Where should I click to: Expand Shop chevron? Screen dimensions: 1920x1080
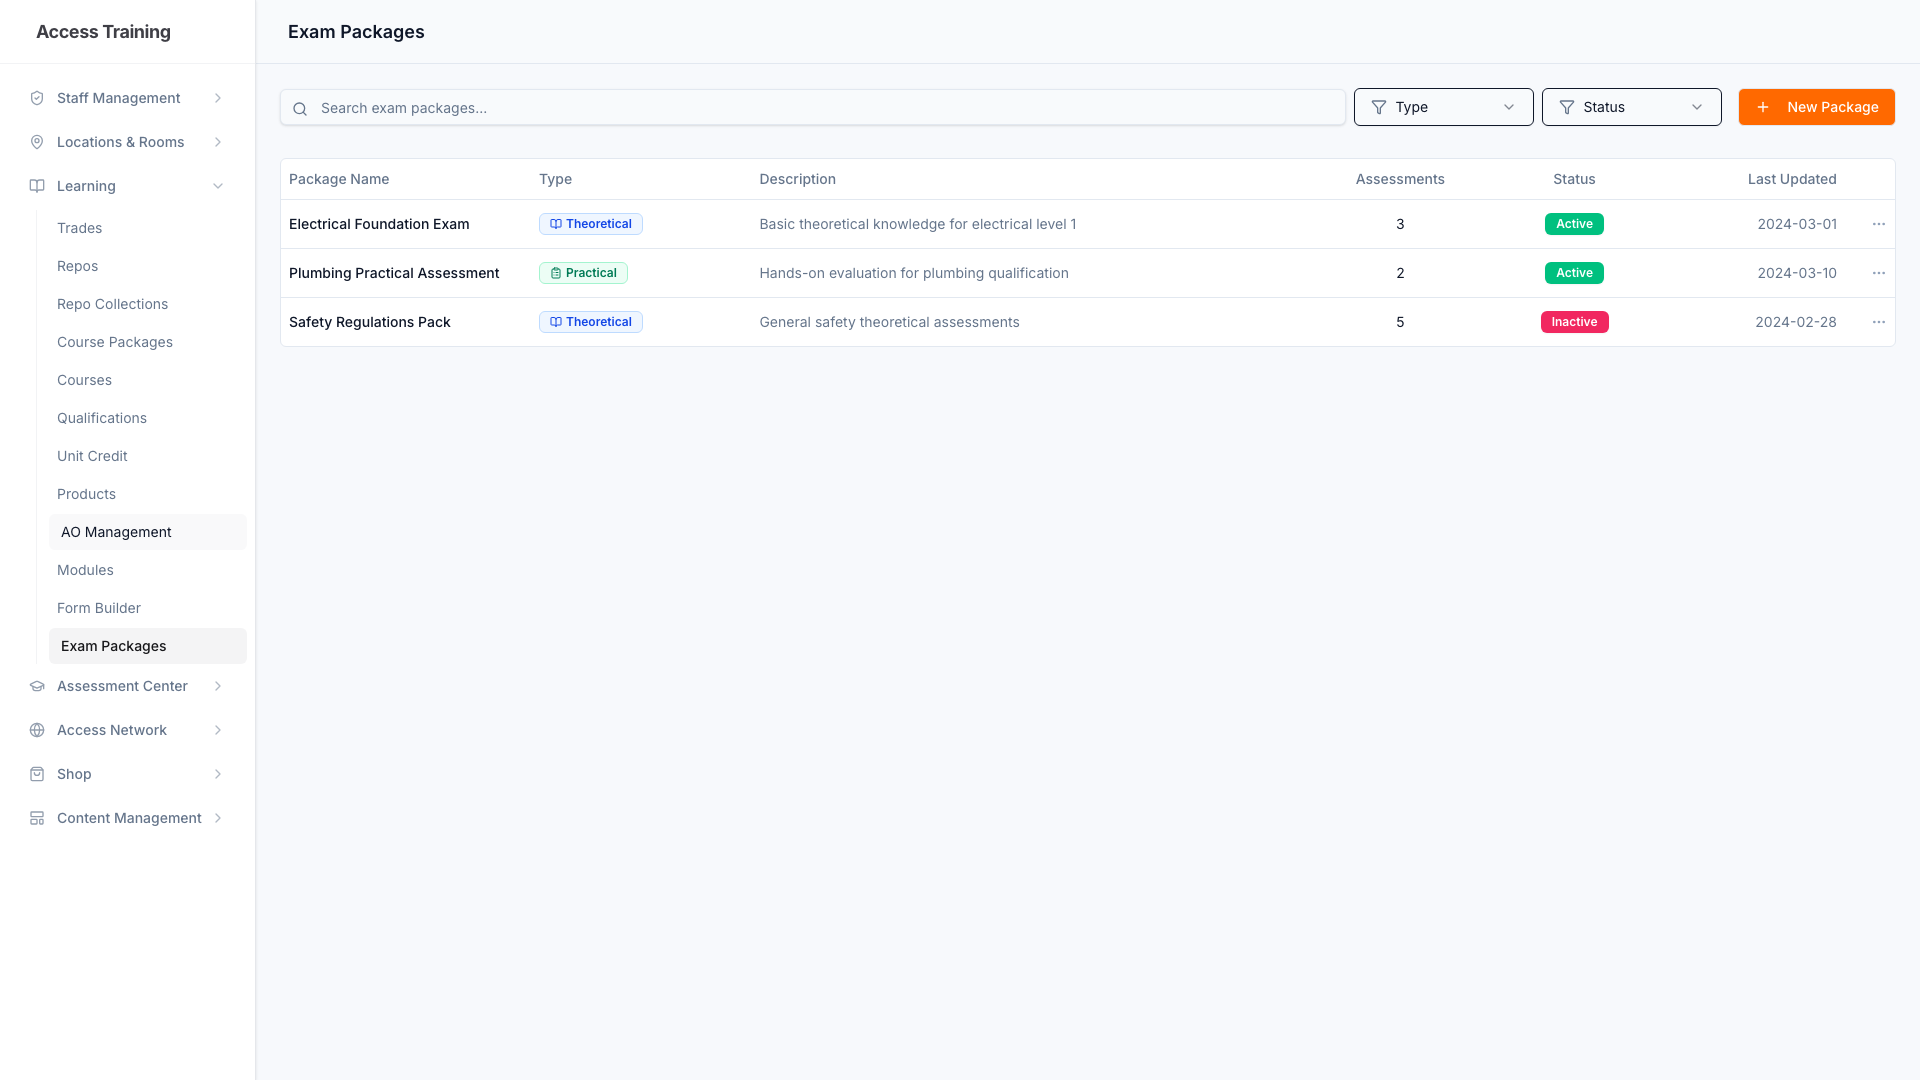pos(218,774)
